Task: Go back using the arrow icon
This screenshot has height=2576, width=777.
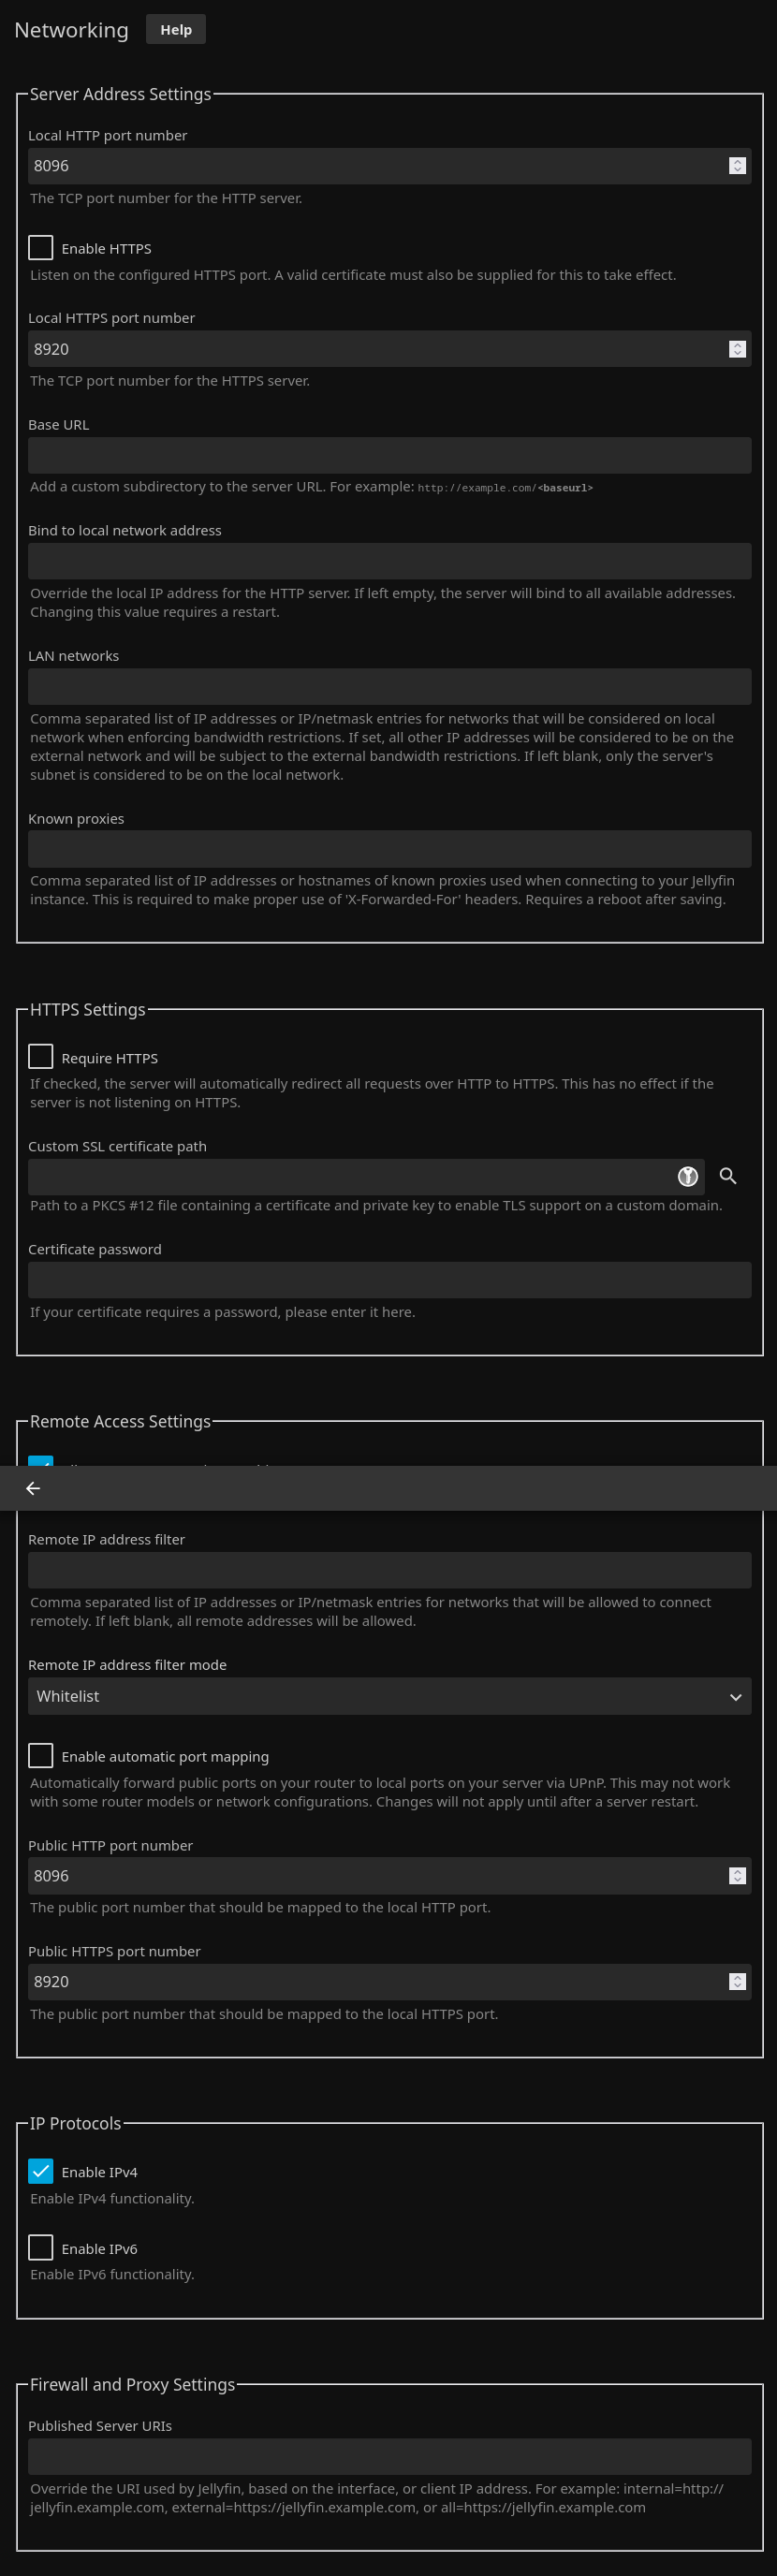Action: point(33,1488)
